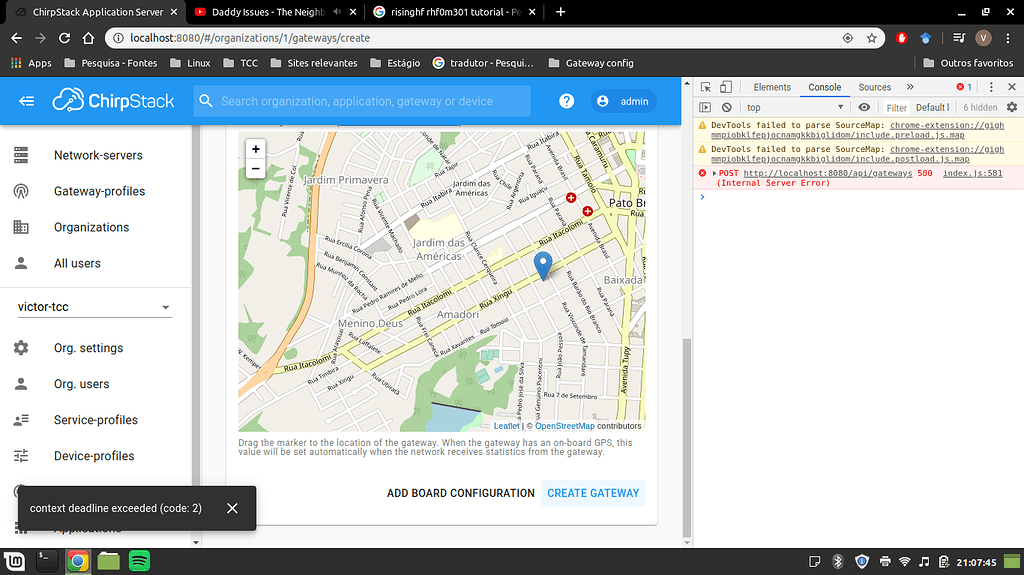Click the Create Gateway button
The image size is (1024, 575).
click(593, 493)
